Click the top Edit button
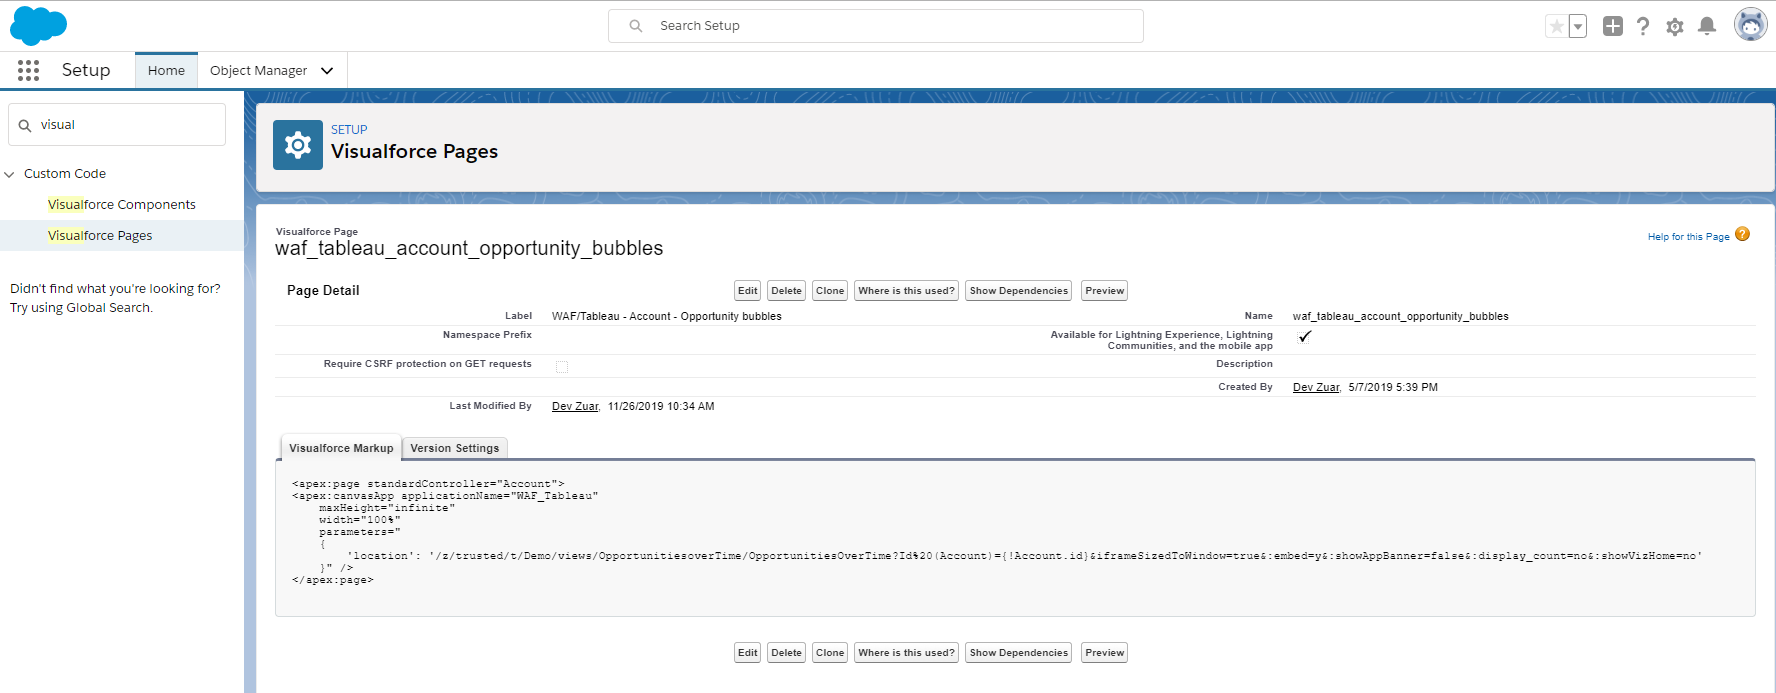1776x693 pixels. click(x=747, y=291)
